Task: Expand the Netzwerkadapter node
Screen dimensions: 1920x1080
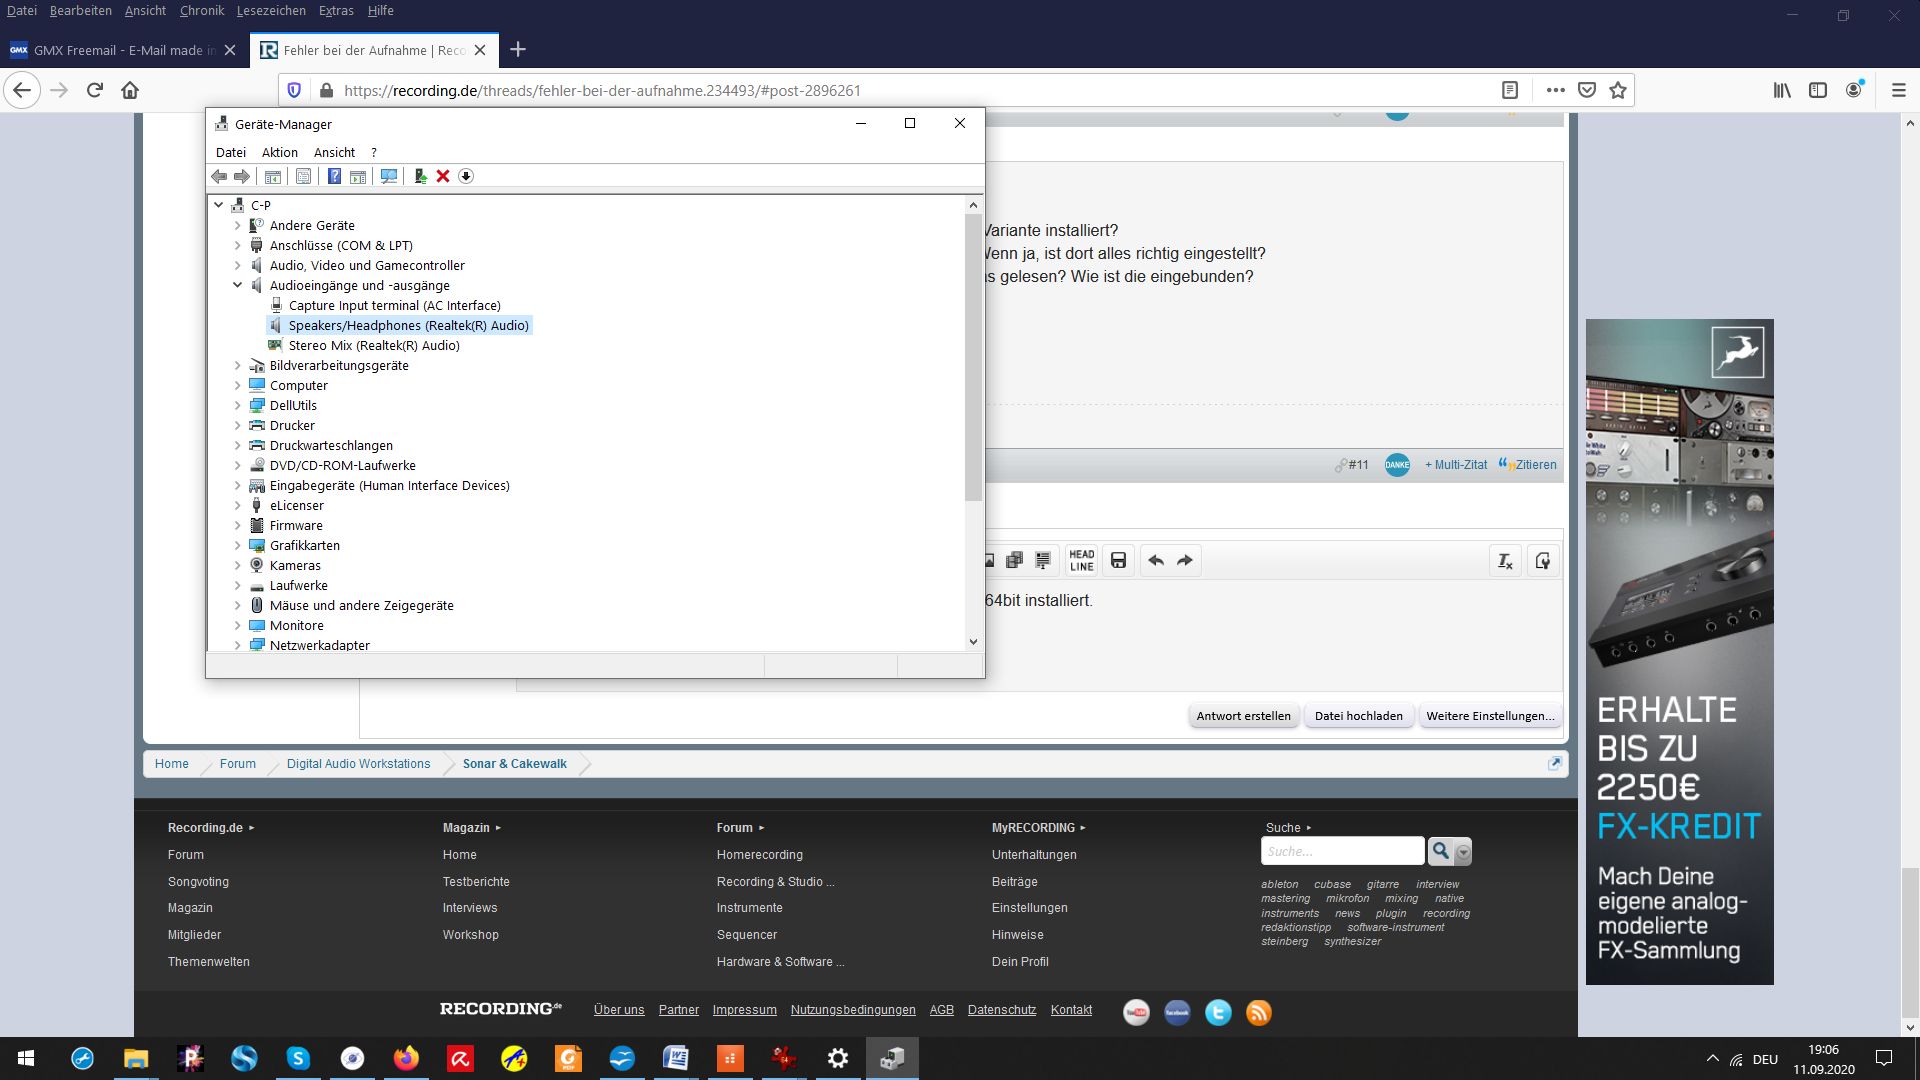Action: click(x=238, y=645)
